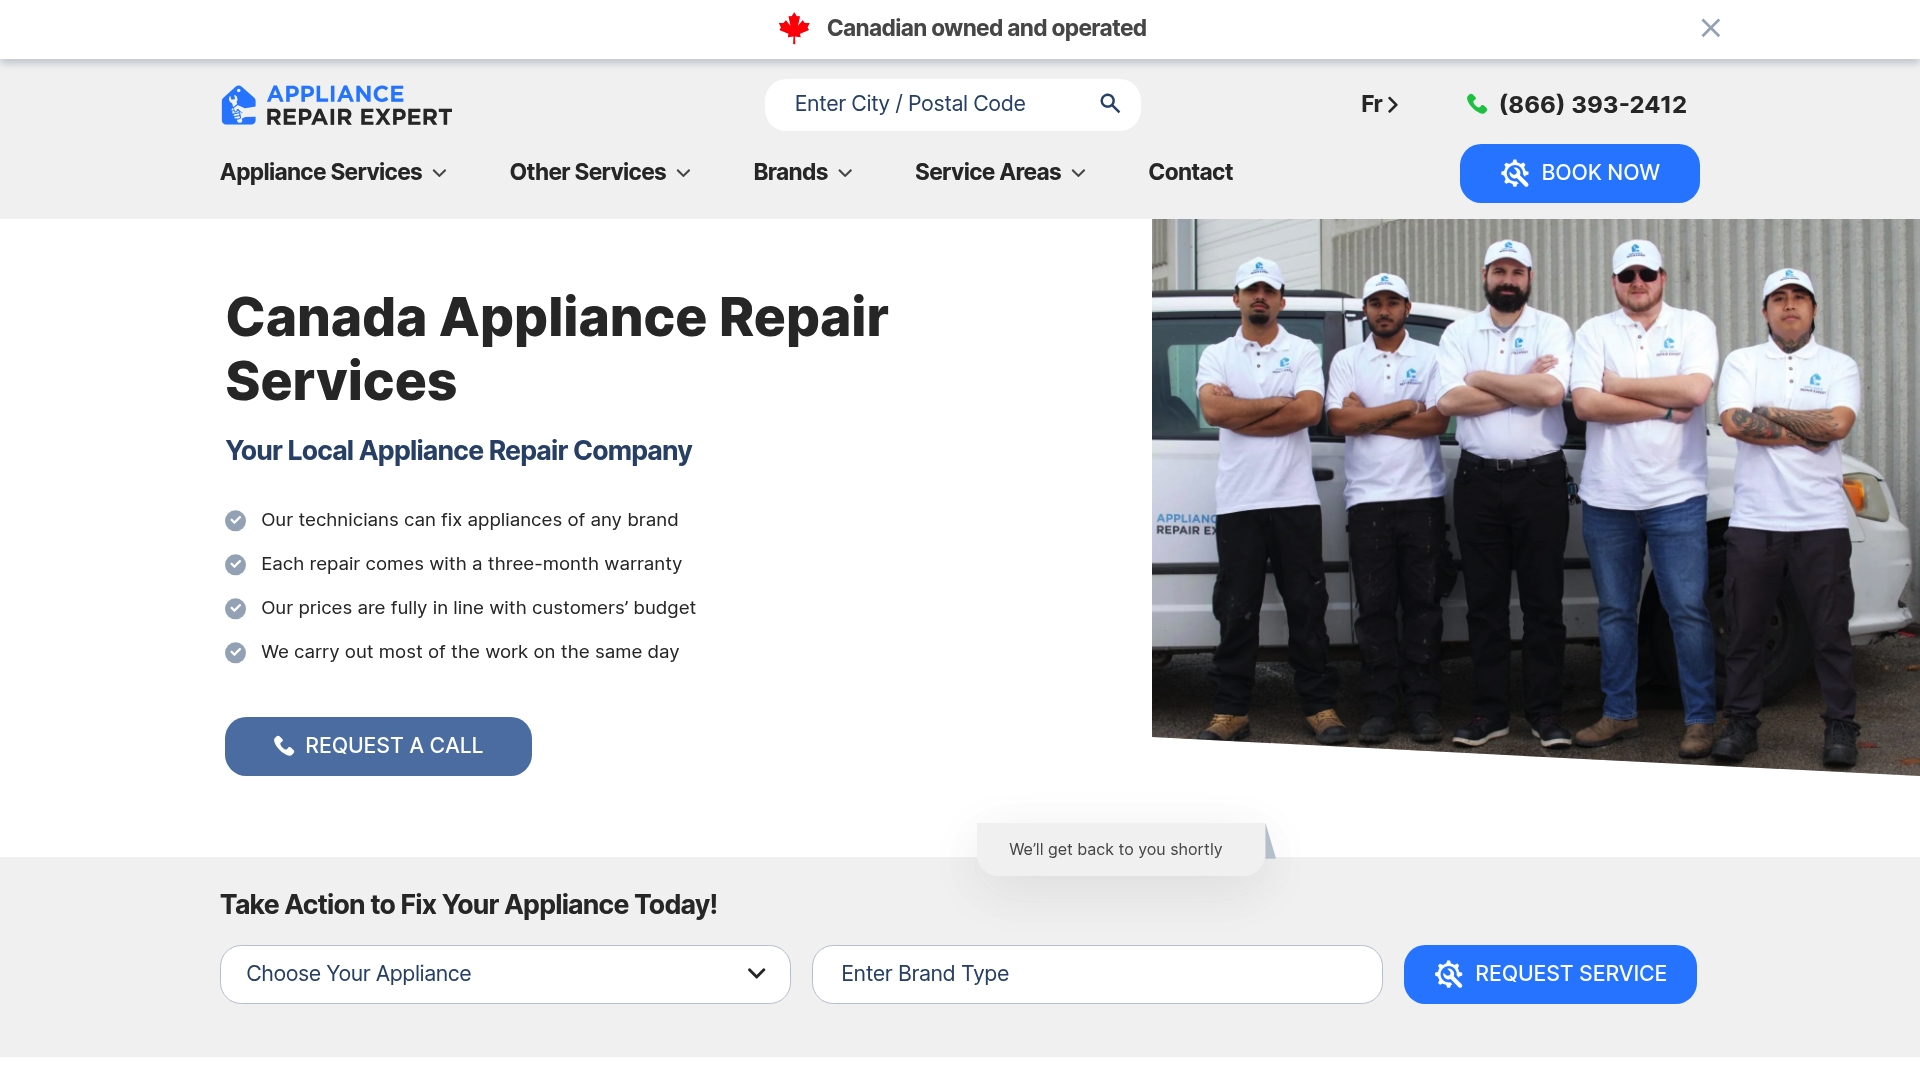Expand the Appliance Services menu
Screen dimensions: 1920x1080
(x=332, y=172)
